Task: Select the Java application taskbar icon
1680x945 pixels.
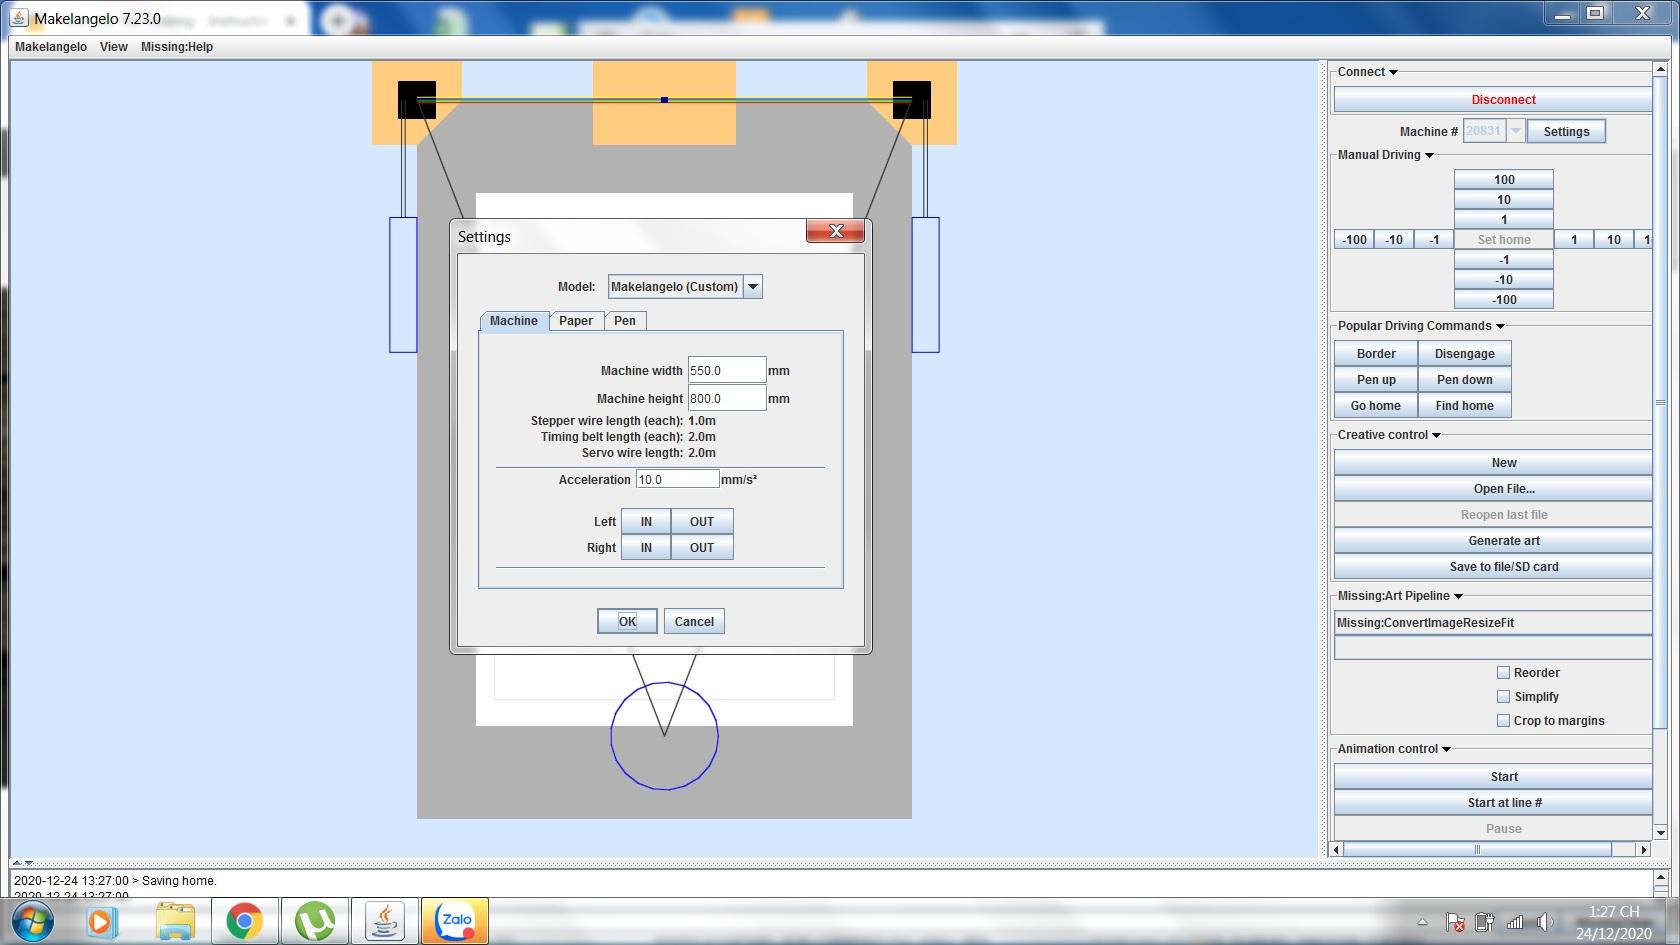Action: click(385, 921)
